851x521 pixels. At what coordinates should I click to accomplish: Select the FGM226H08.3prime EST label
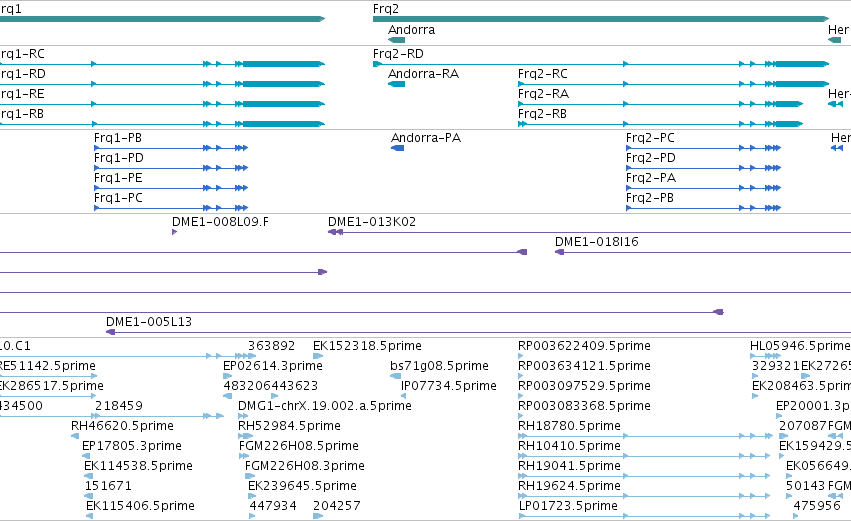[304, 466]
